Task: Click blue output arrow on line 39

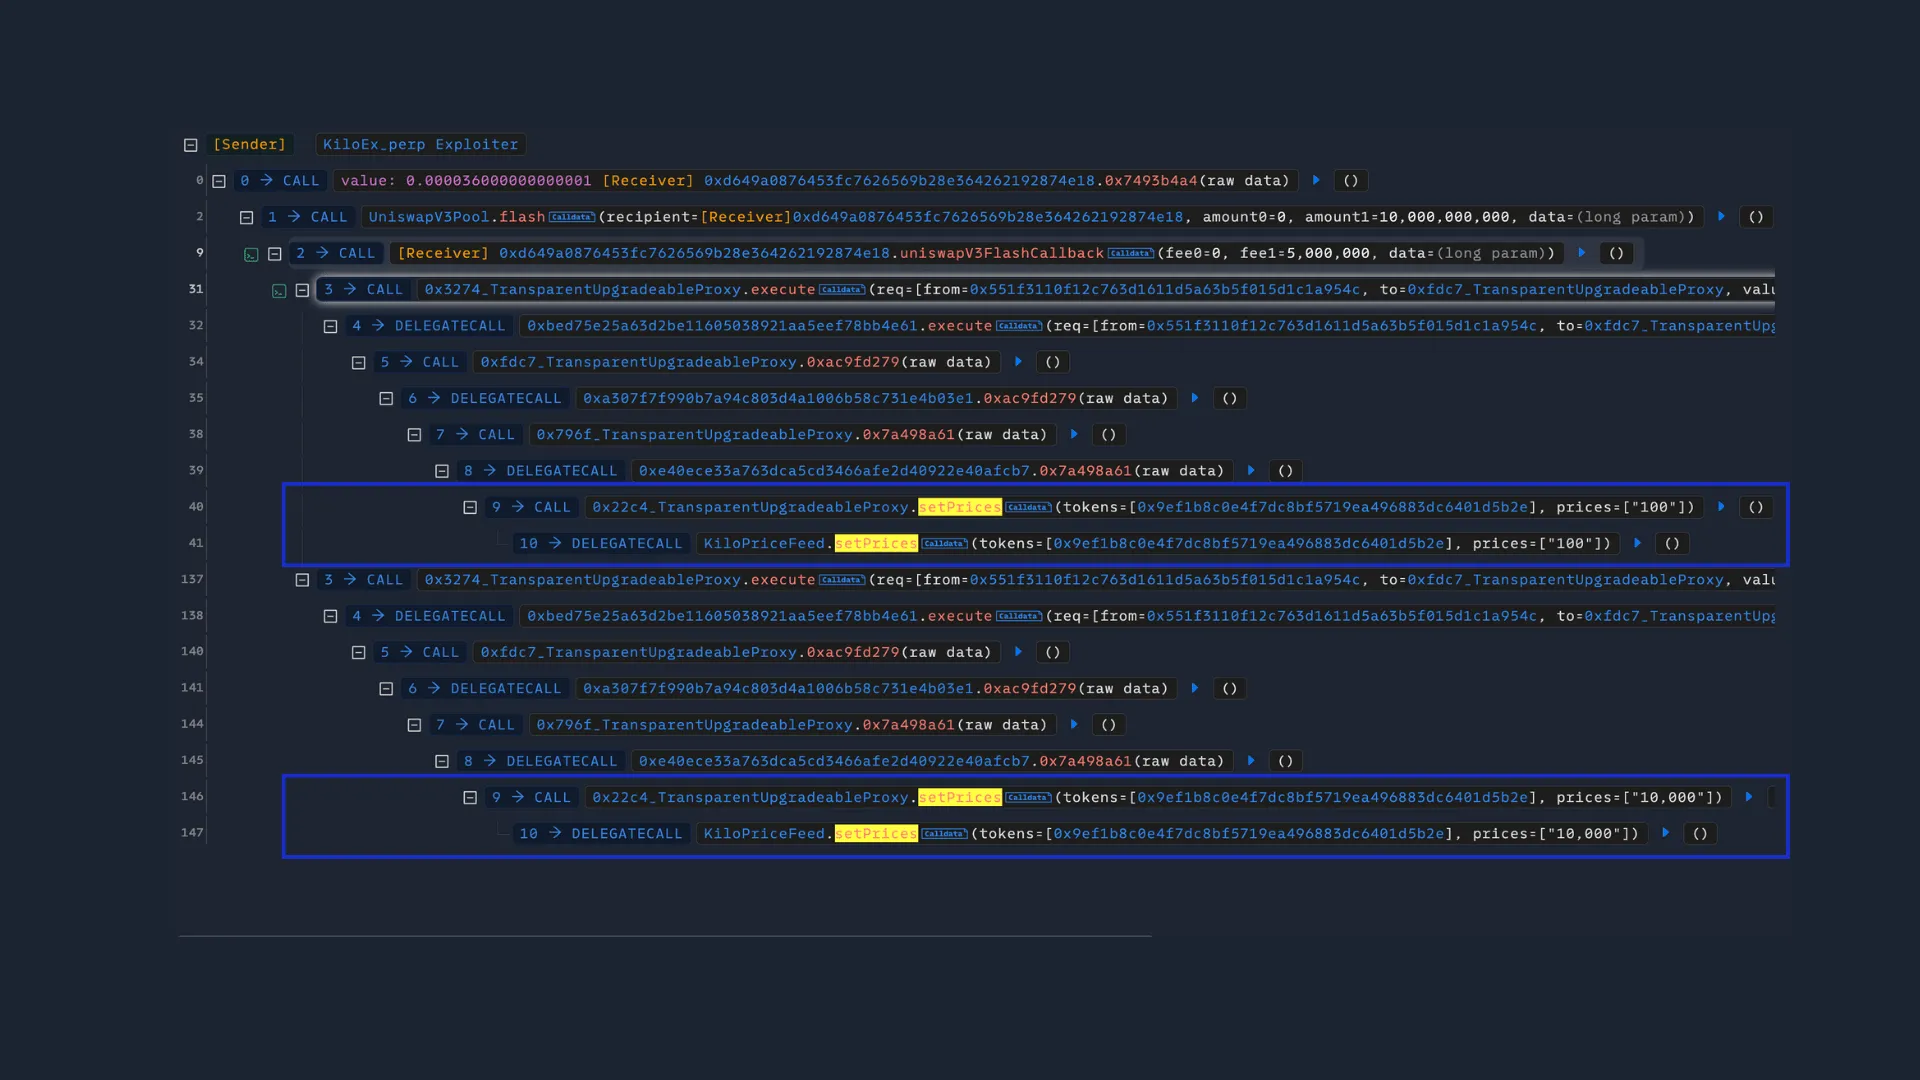Action: click(x=1251, y=470)
